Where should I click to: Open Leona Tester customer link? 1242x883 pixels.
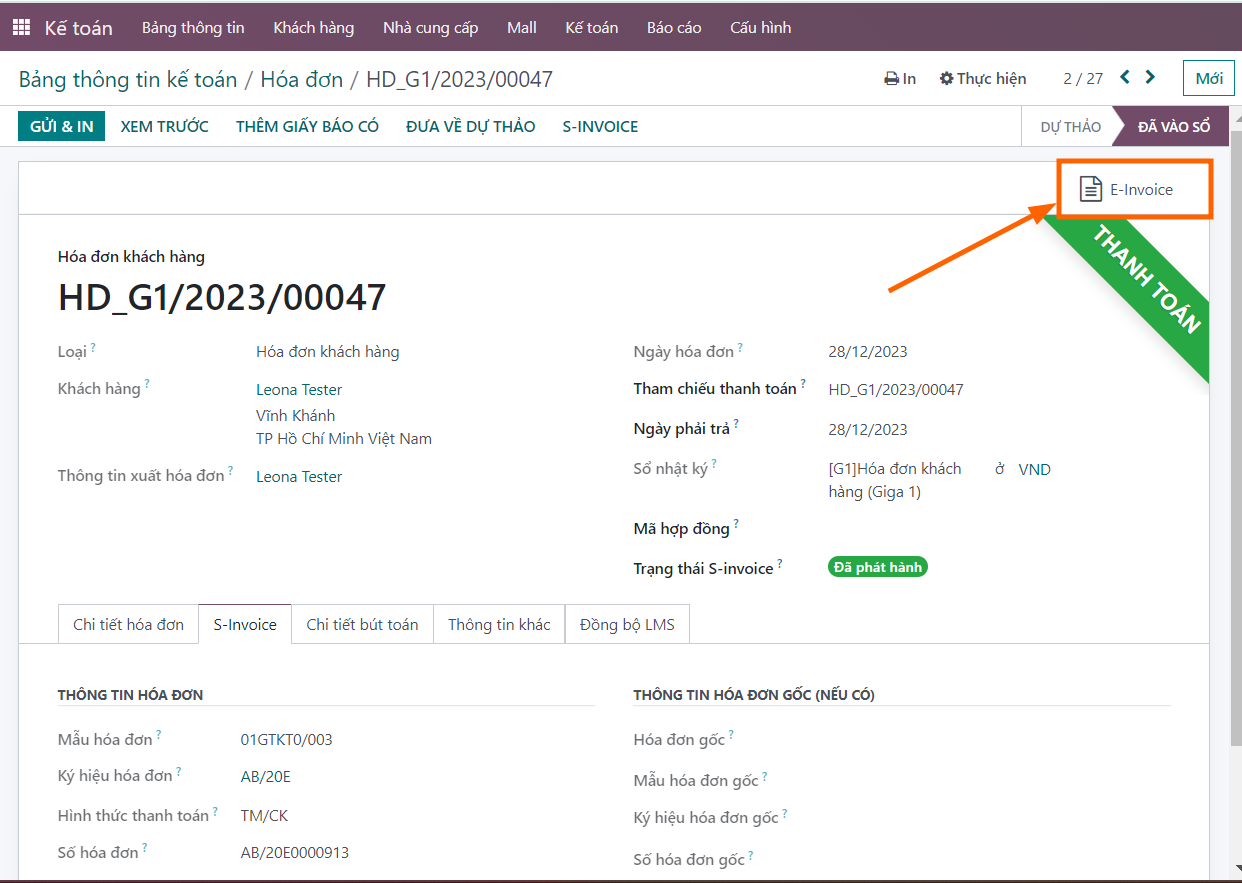click(x=299, y=390)
